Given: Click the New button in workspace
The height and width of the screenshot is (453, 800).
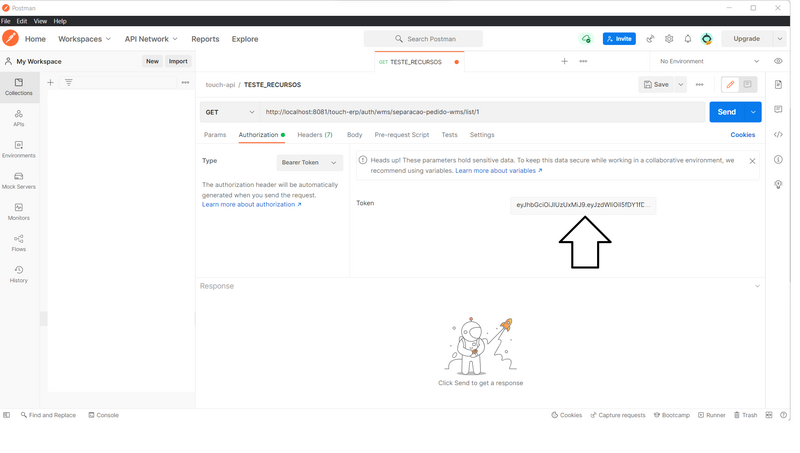Looking at the screenshot, I should [153, 61].
